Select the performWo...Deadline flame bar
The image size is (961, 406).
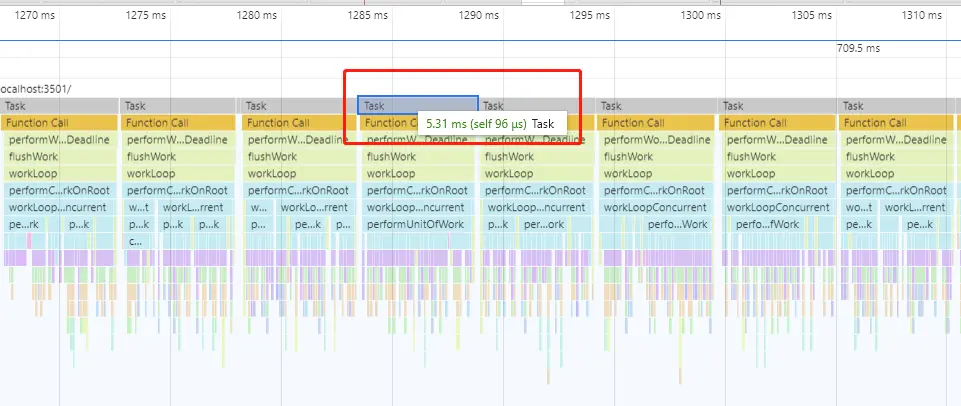[x=656, y=140]
